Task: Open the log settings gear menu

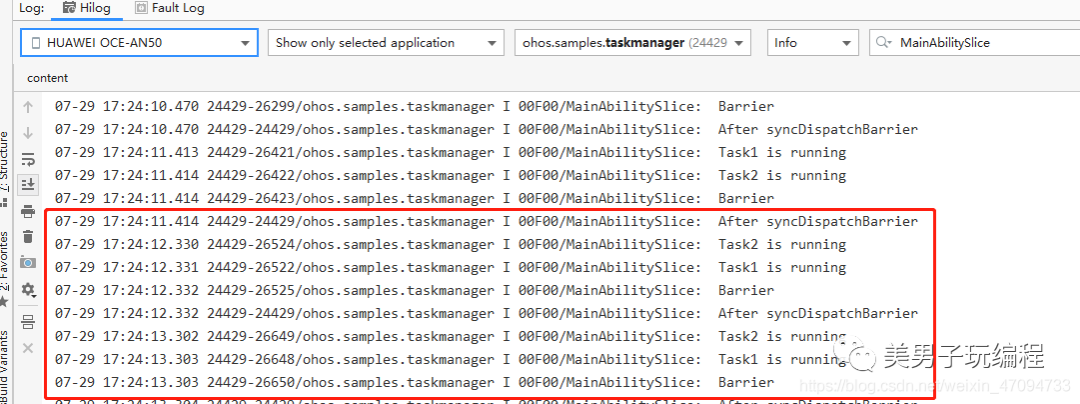Action: 28,288
